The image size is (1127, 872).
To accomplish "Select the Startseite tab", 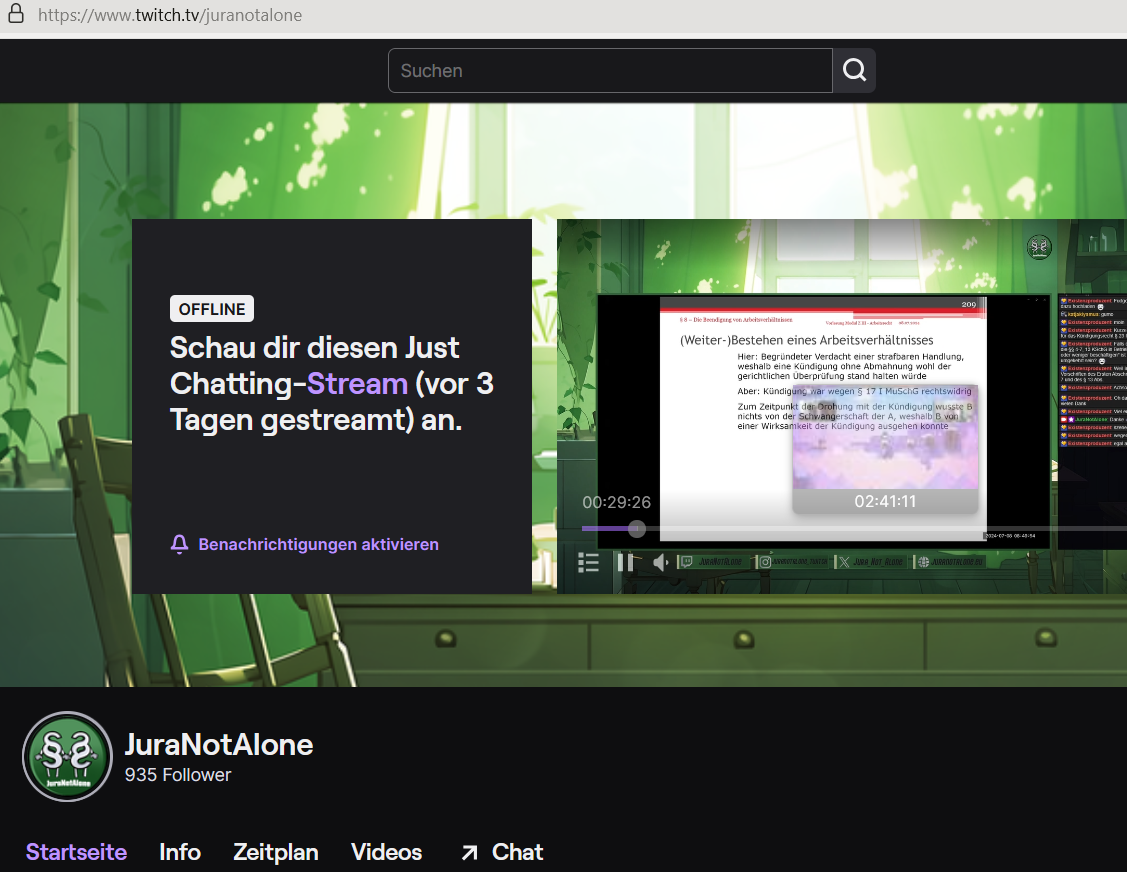I will pos(76,852).
